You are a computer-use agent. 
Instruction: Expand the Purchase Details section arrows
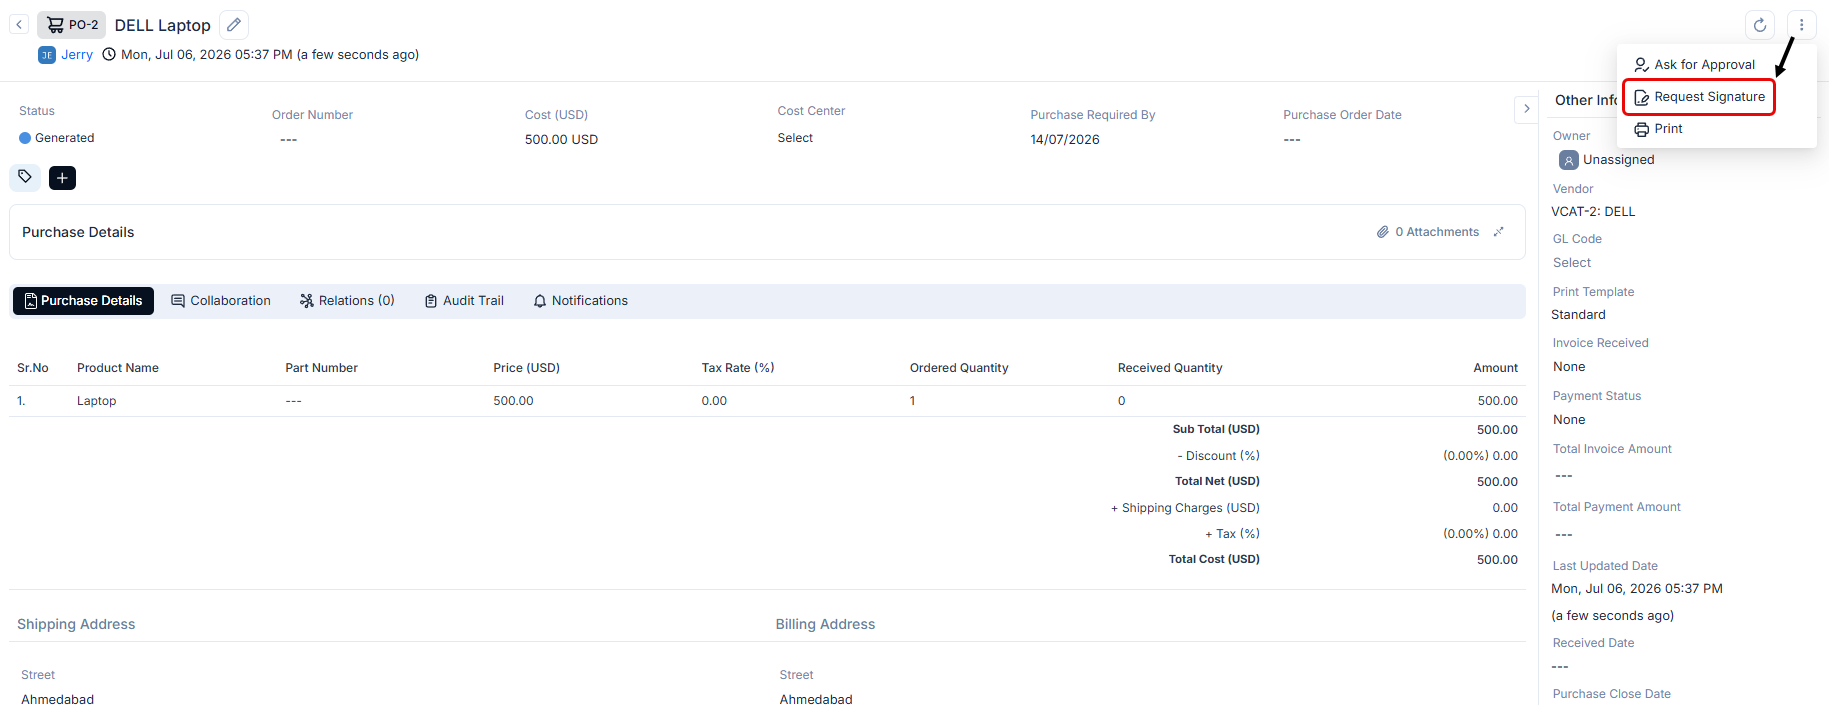click(x=1498, y=232)
